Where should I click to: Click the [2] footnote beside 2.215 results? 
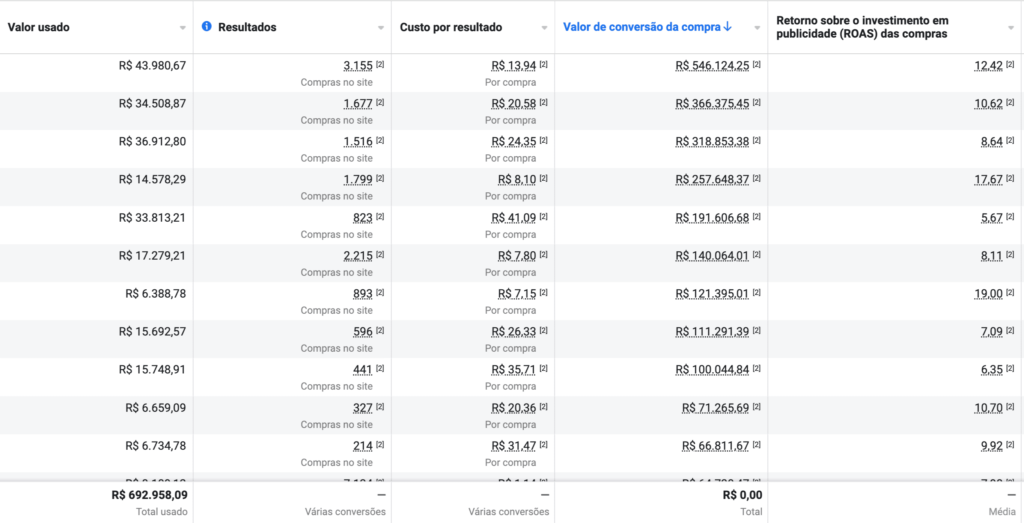pyautogui.click(x=380, y=255)
